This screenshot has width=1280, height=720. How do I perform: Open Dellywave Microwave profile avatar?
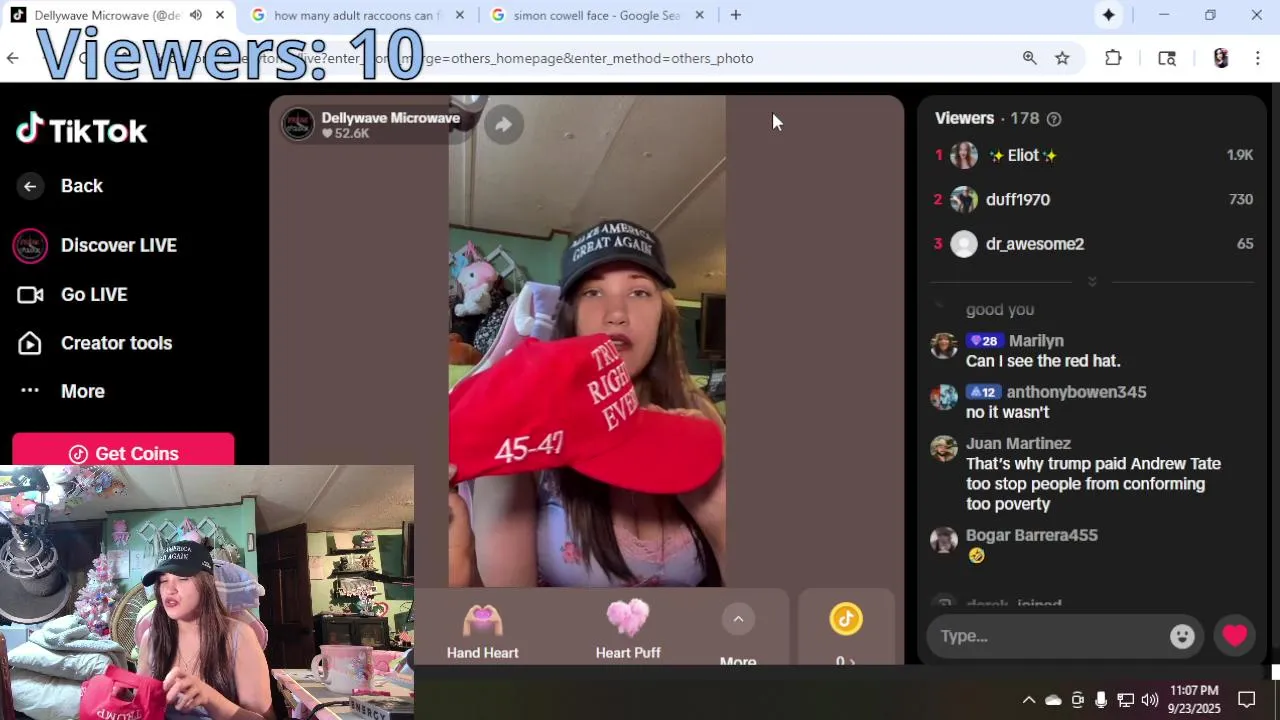297,124
